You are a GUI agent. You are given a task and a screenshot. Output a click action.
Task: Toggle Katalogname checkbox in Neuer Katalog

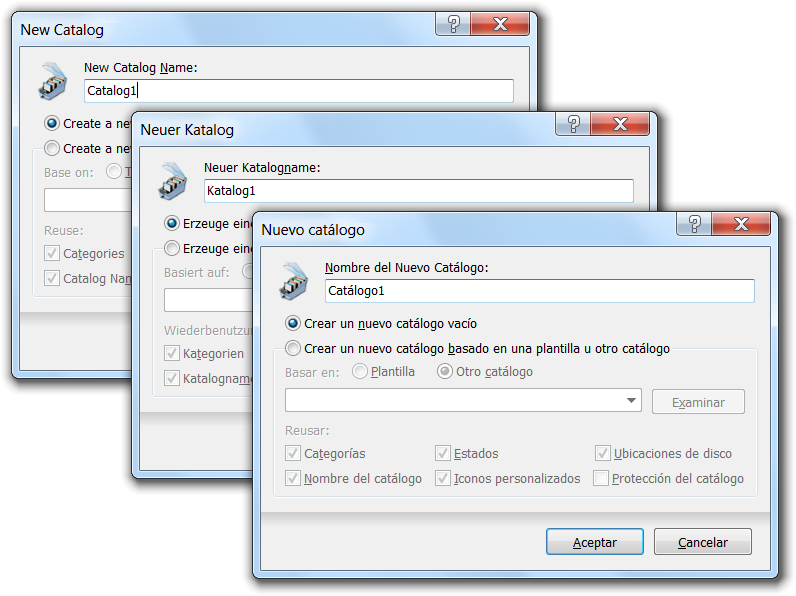click(172, 378)
